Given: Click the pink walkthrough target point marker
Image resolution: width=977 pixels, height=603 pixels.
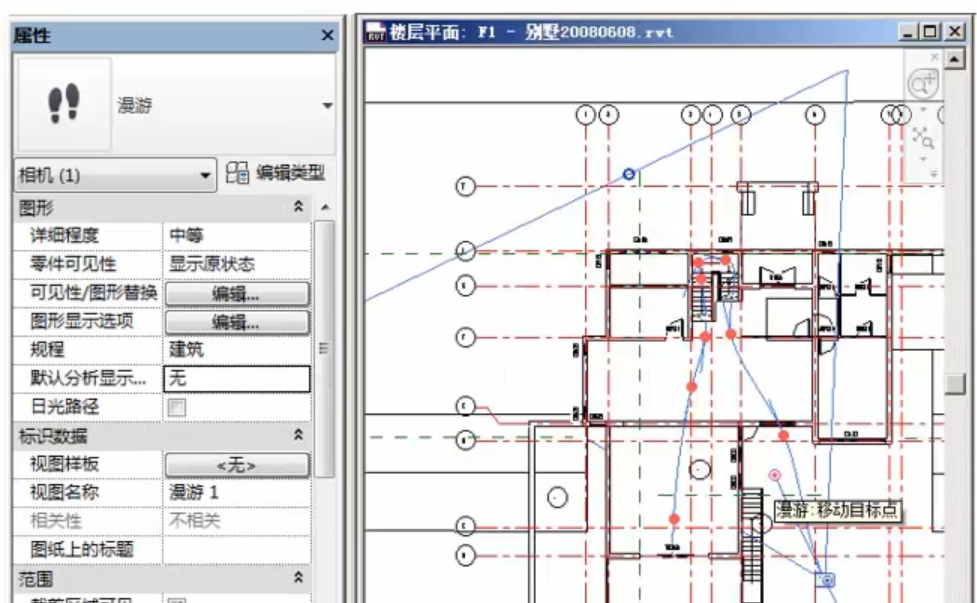Looking at the screenshot, I should click(x=774, y=475).
